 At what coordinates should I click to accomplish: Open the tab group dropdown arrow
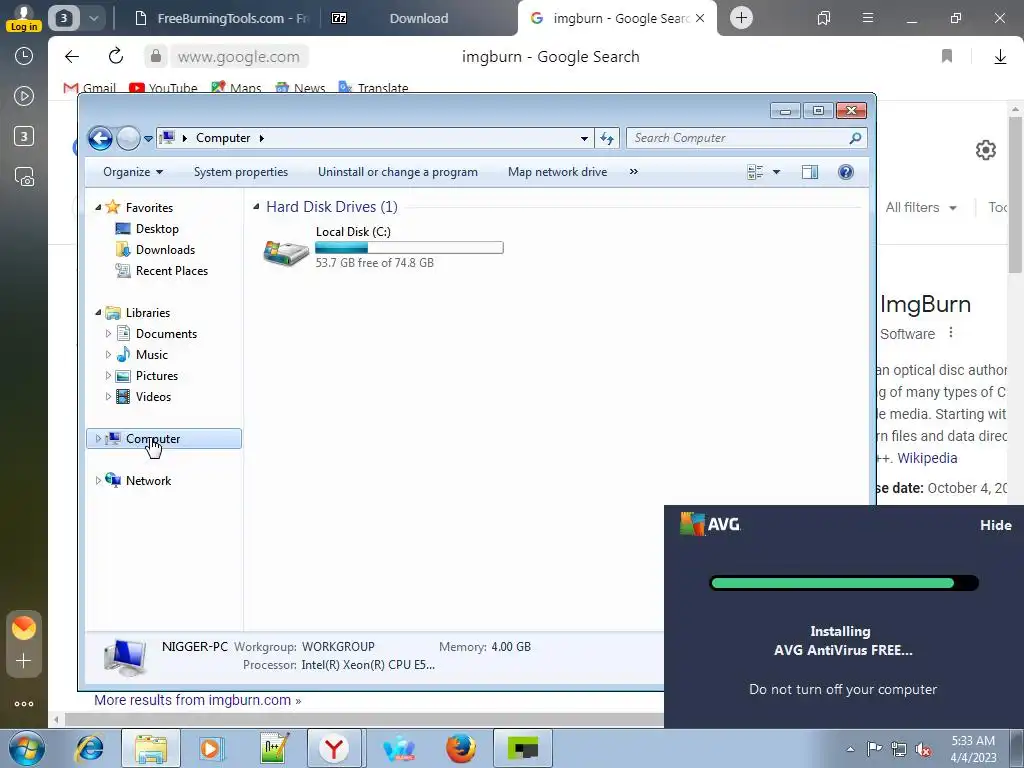(93, 18)
